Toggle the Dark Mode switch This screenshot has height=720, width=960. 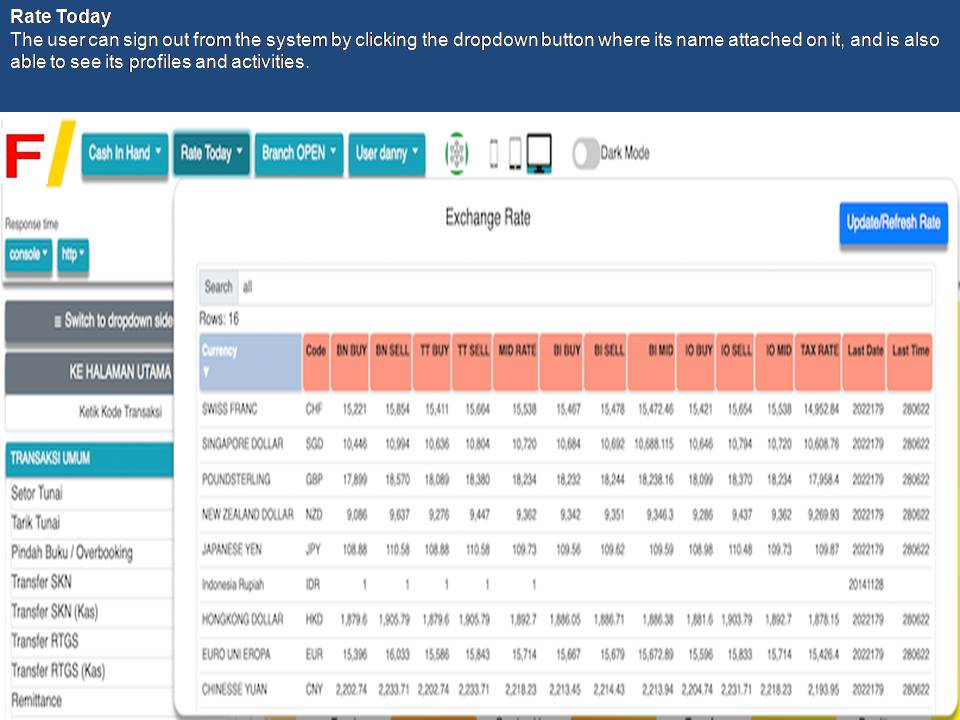[586, 154]
